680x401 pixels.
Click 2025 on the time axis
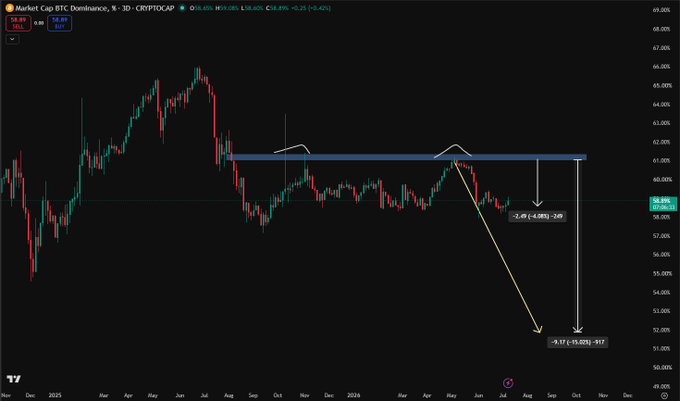coord(55,395)
